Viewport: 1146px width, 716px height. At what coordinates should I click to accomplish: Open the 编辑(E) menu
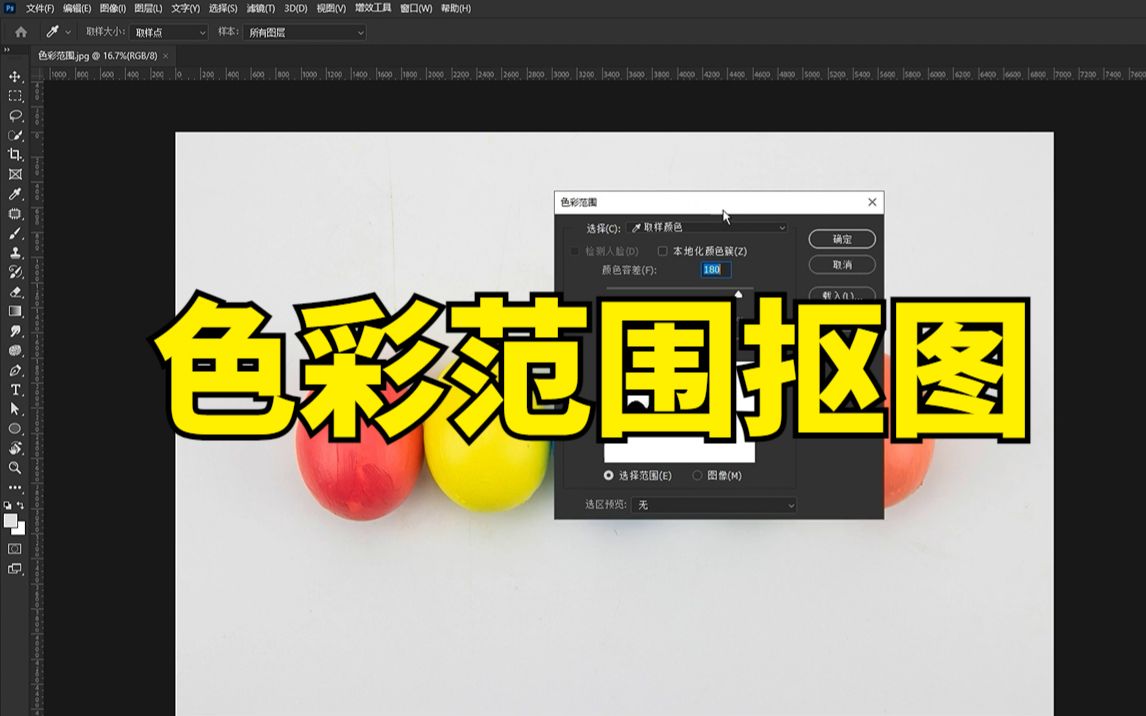coord(77,9)
